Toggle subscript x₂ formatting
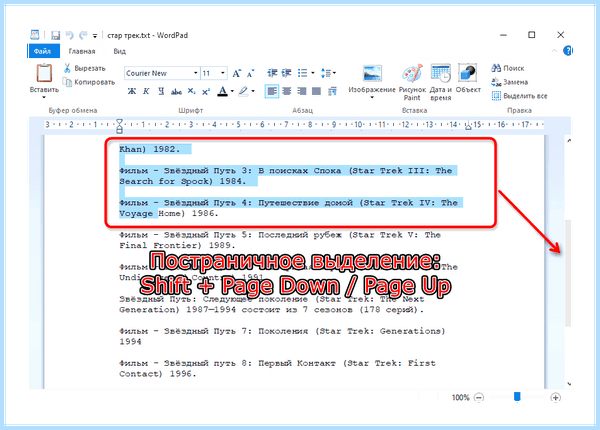The image size is (600, 430). (x=191, y=91)
